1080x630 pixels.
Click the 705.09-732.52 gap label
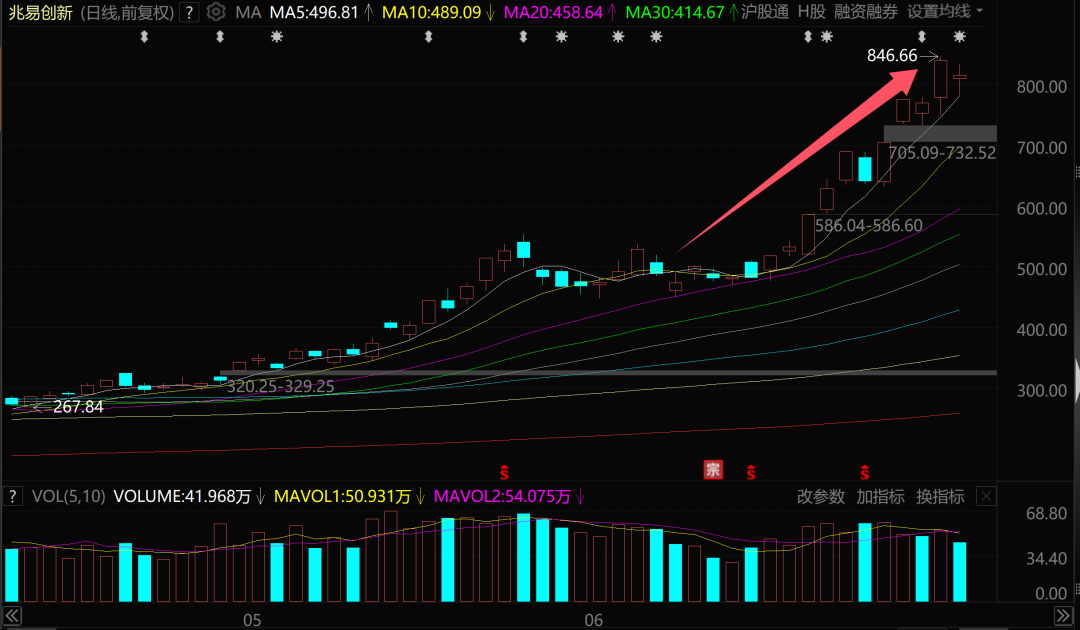pos(942,153)
